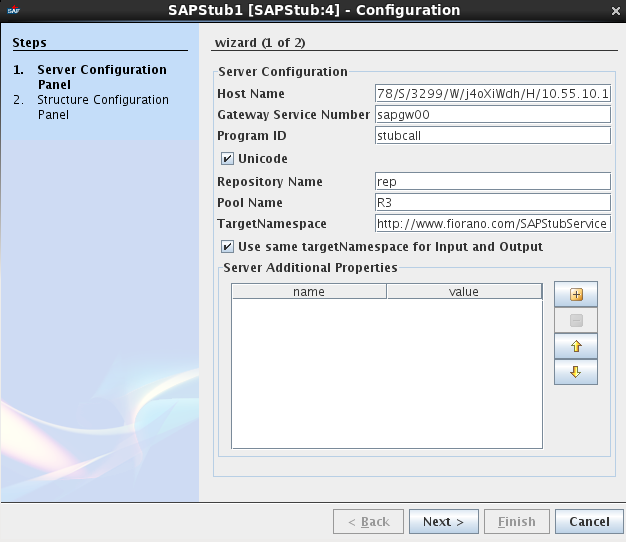Move property down with yellow arrow
This screenshot has height=542, width=626.
coord(576,372)
